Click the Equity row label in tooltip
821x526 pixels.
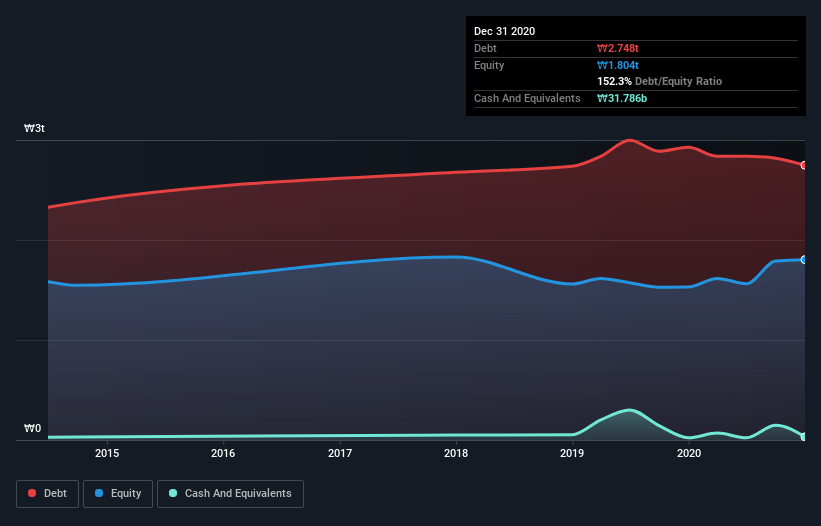click(x=489, y=65)
